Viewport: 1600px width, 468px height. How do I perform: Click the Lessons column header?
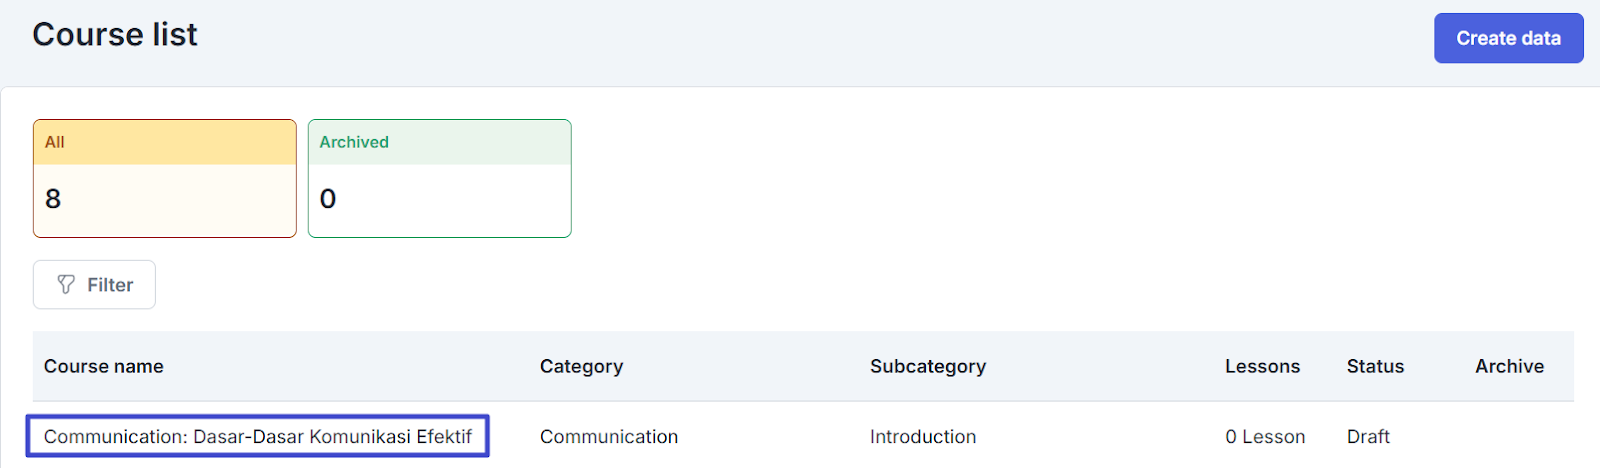[1262, 366]
